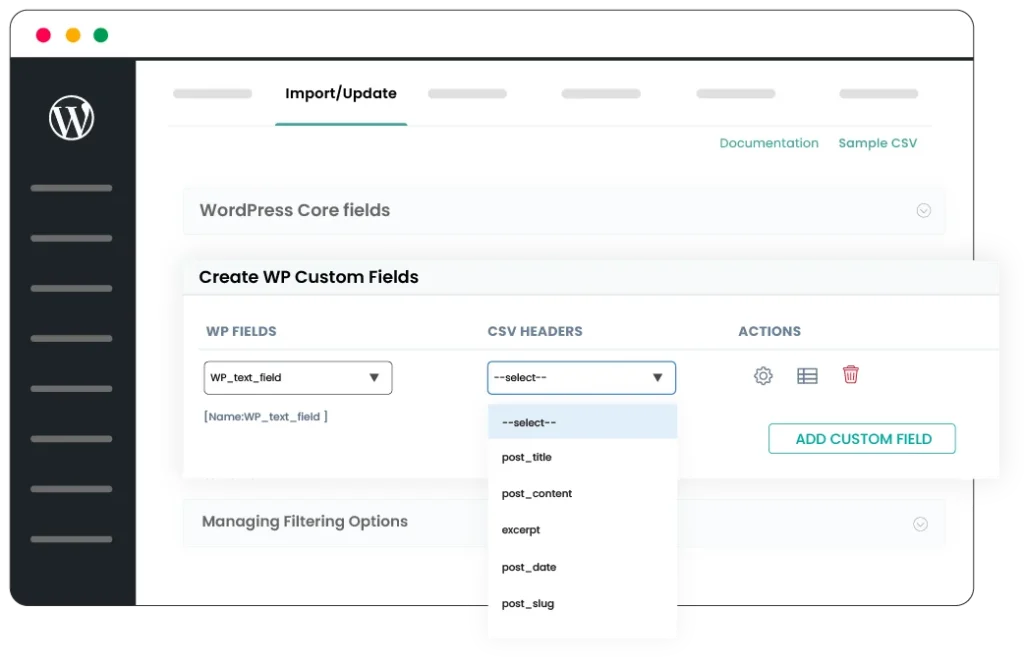Click the table mapping icon in Actions
This screenshot has width=1024, height=665.
point(807,374)
